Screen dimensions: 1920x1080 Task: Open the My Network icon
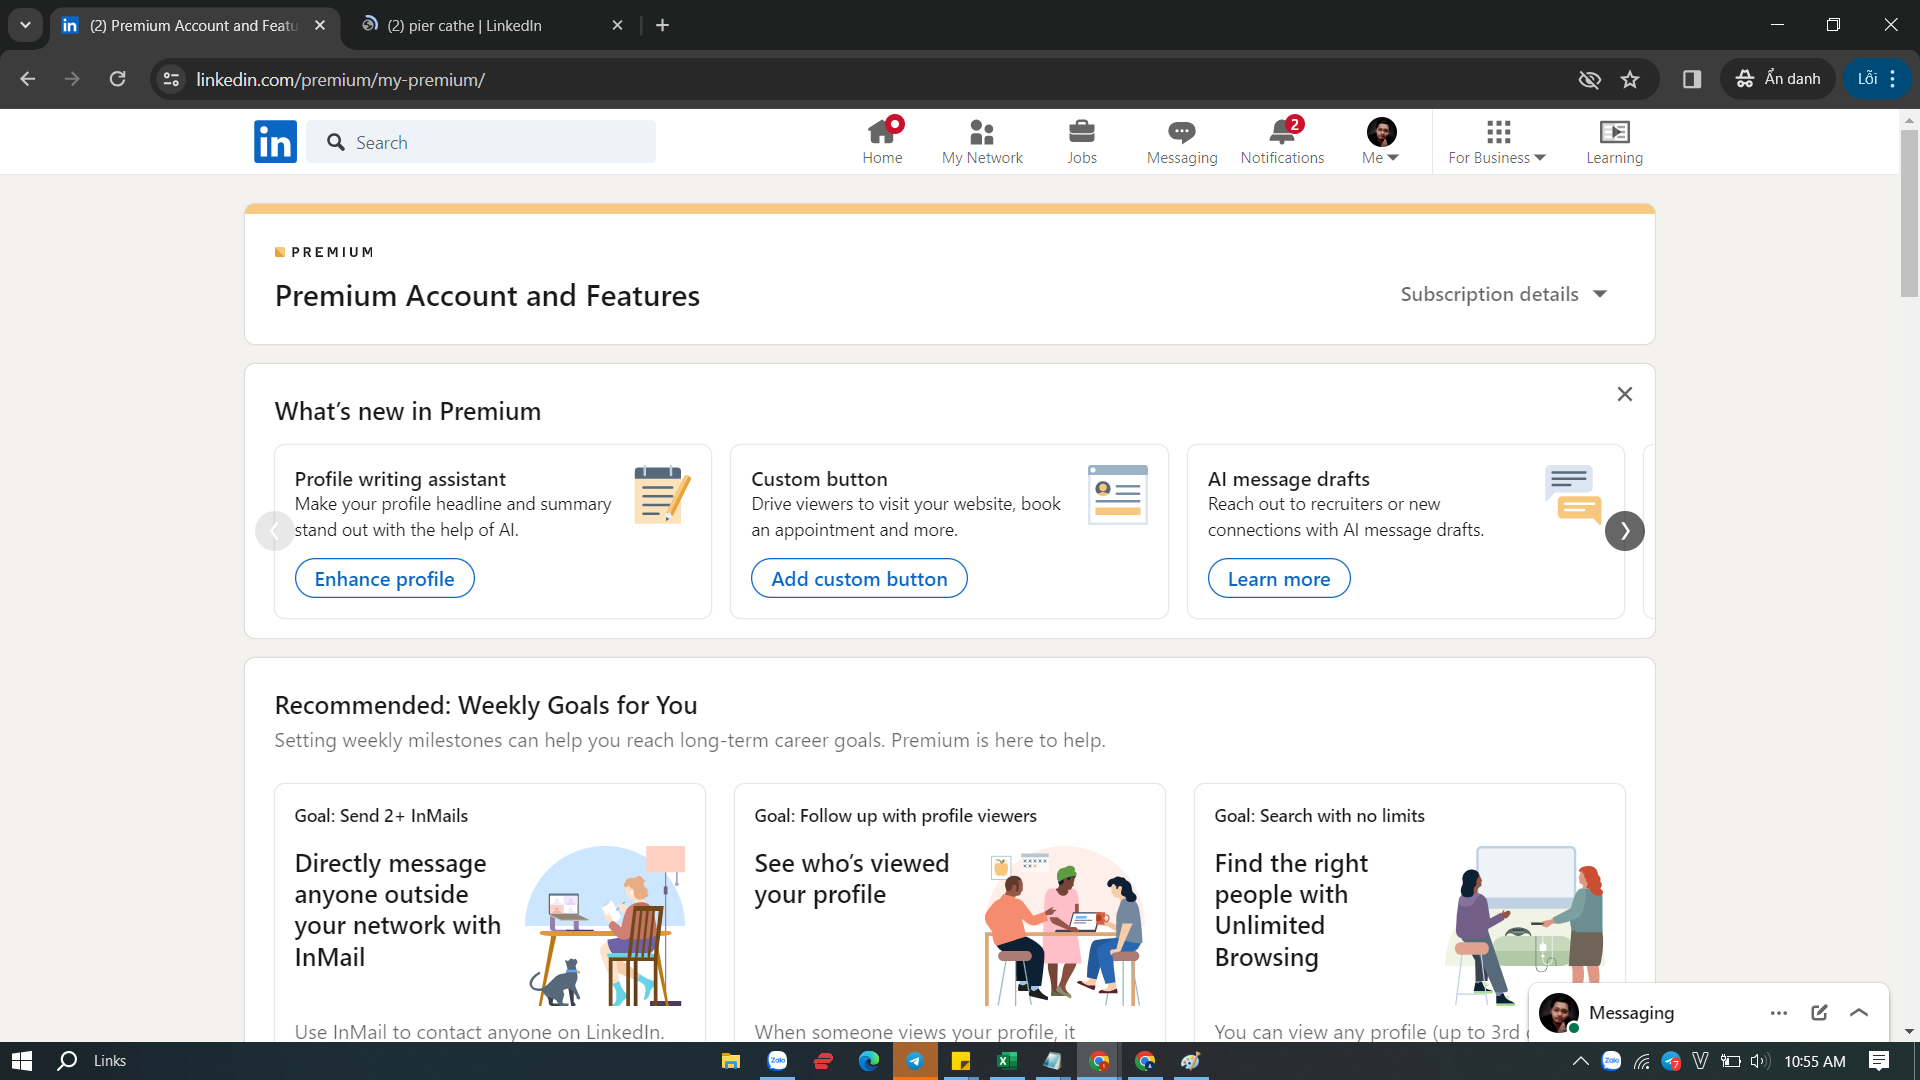(982, 141)
